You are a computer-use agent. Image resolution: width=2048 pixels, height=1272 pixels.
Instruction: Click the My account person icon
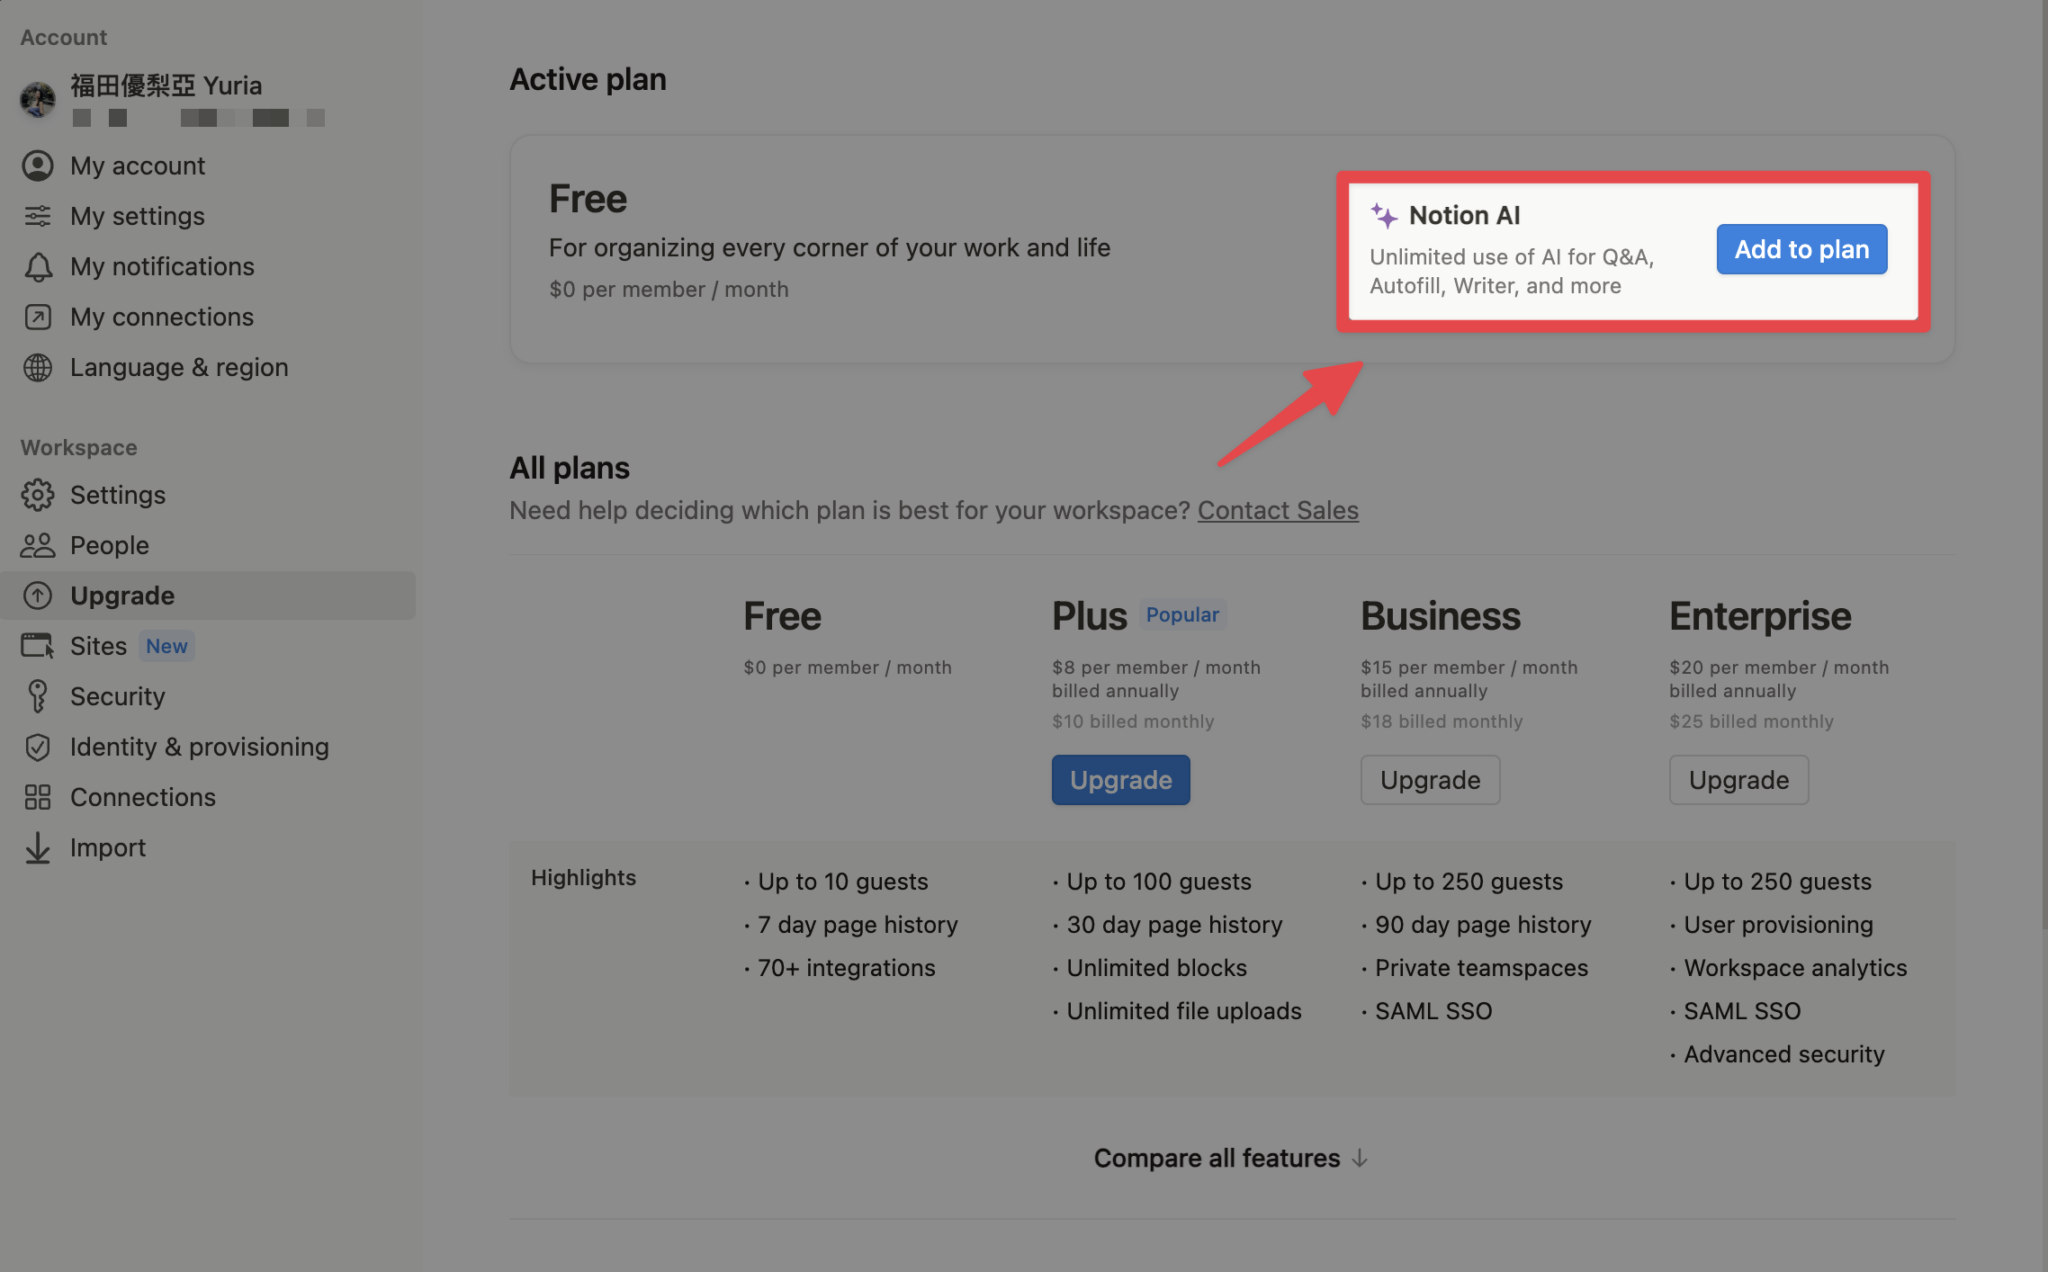(x=38, y=166)
